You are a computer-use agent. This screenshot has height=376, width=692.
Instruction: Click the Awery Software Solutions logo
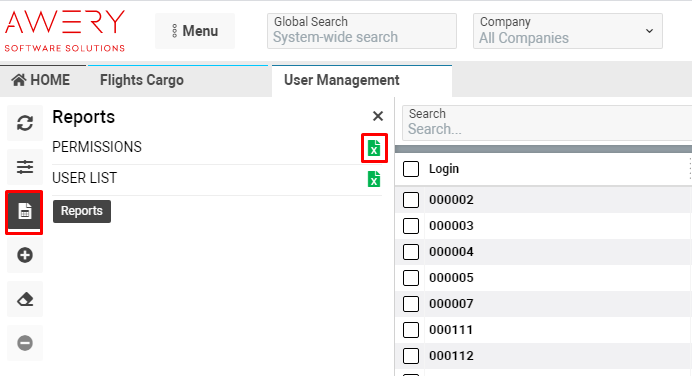coord(65,31)
